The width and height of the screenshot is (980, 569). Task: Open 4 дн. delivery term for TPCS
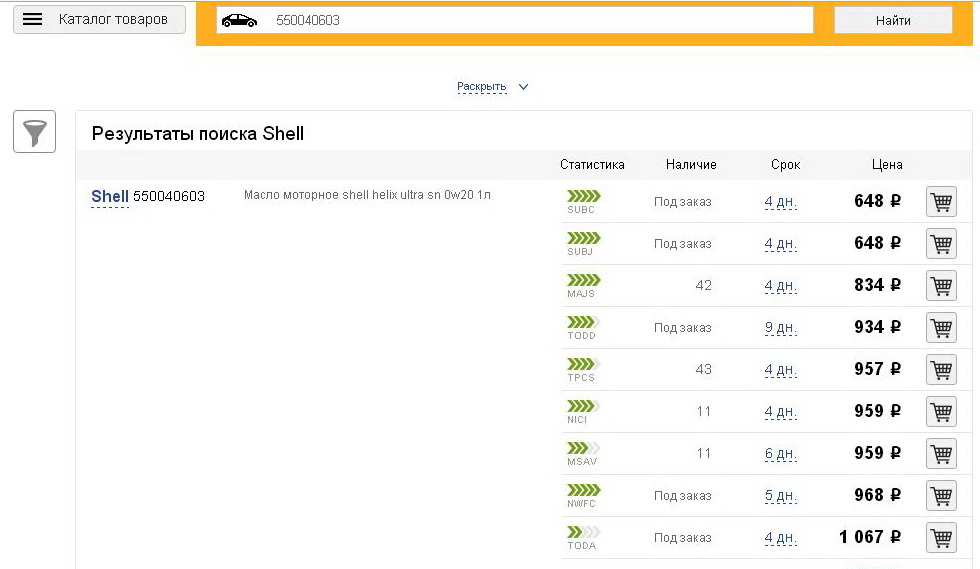(780, 370)
